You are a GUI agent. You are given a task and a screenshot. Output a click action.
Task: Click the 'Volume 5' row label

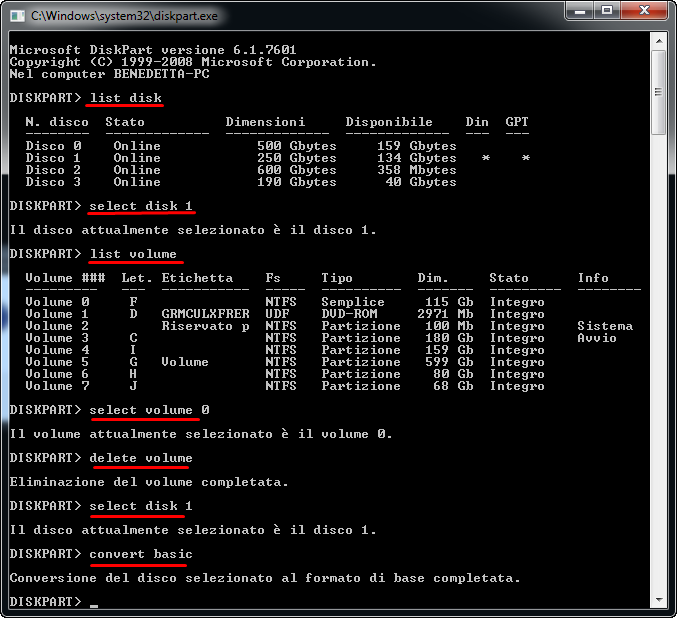(x=57, y=362)
